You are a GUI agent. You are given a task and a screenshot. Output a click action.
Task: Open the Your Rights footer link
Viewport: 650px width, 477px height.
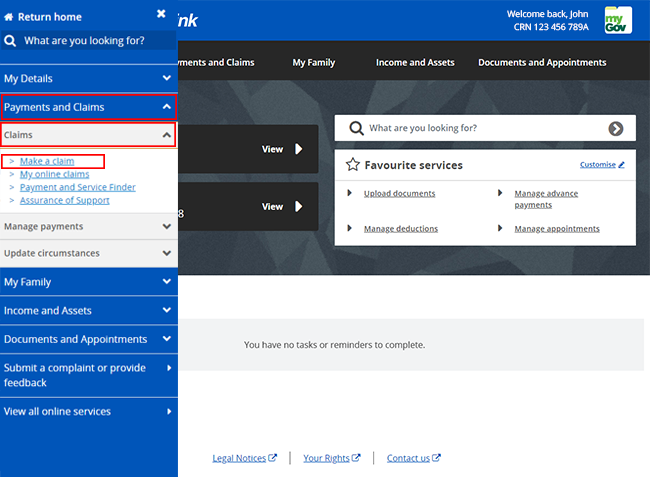click(326, 458)
